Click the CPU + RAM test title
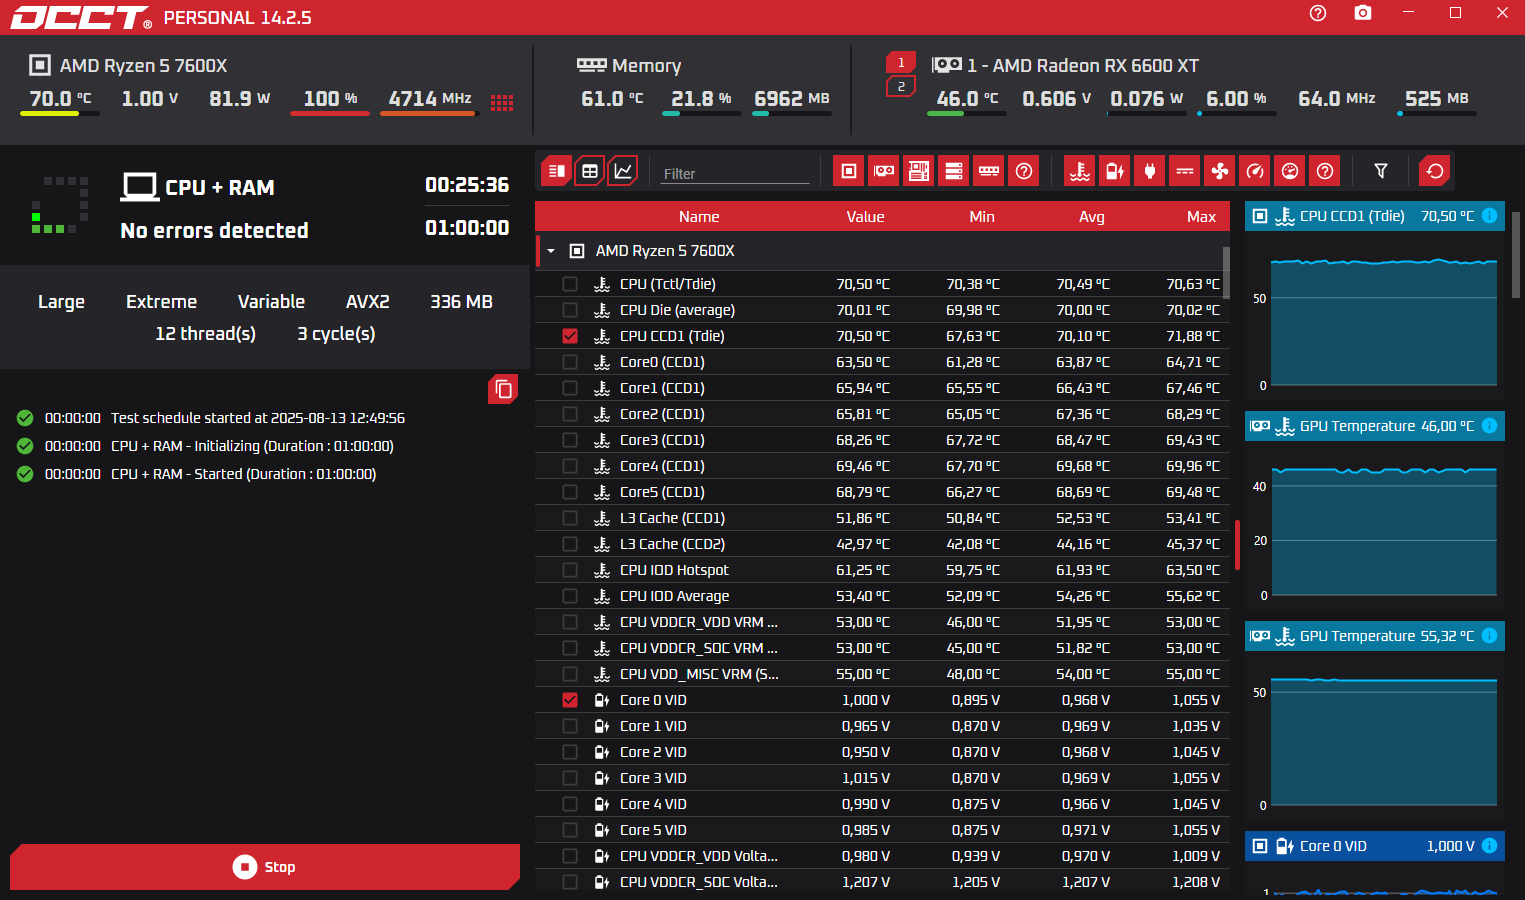 tap(219, 188)
